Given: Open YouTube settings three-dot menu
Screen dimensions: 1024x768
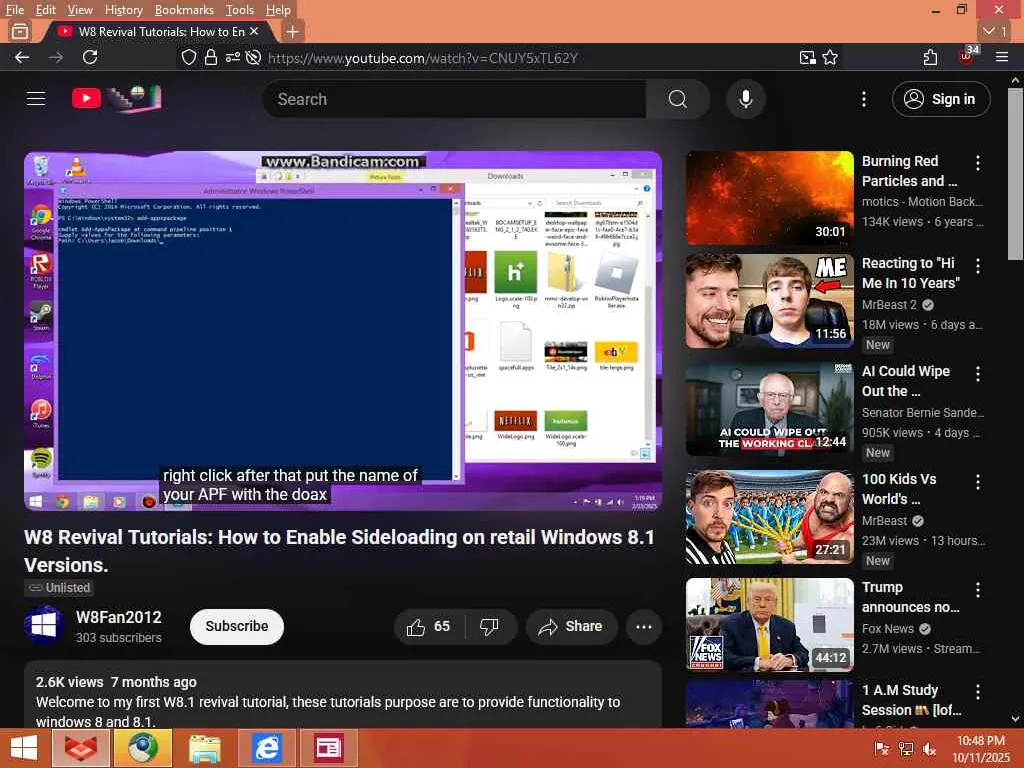Looking at the screenshot, I should click(x=864, y=99).
